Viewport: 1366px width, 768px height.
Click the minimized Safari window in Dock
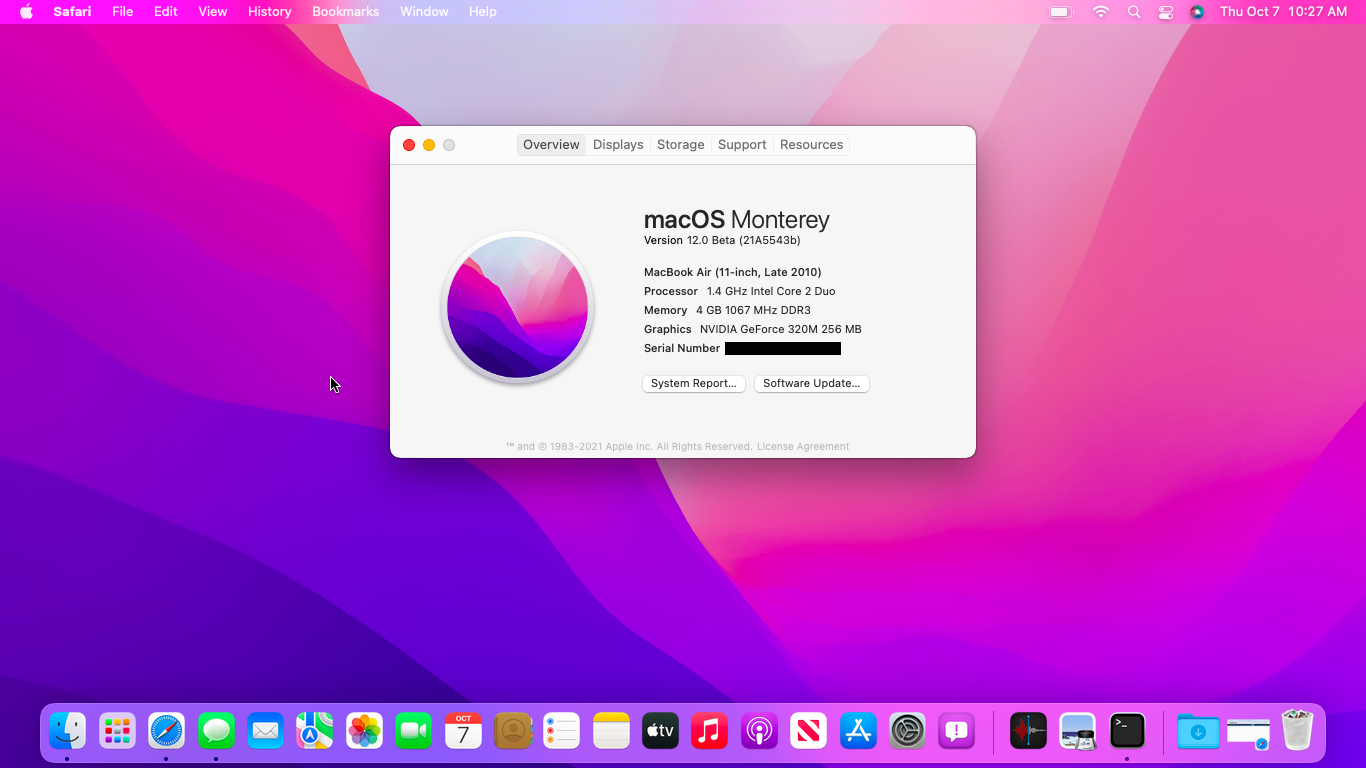(x=1248, y=733)
